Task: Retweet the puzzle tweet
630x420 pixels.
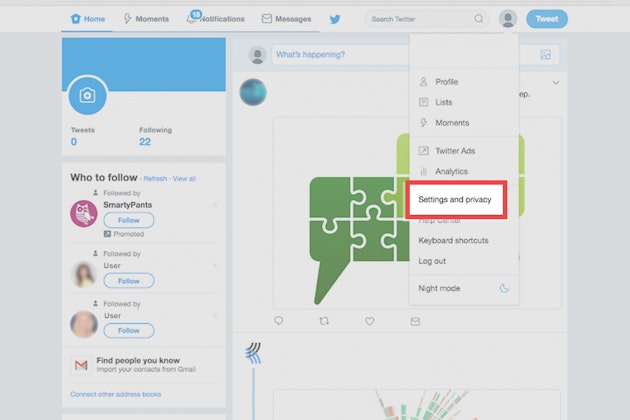Action: (324, 321)
